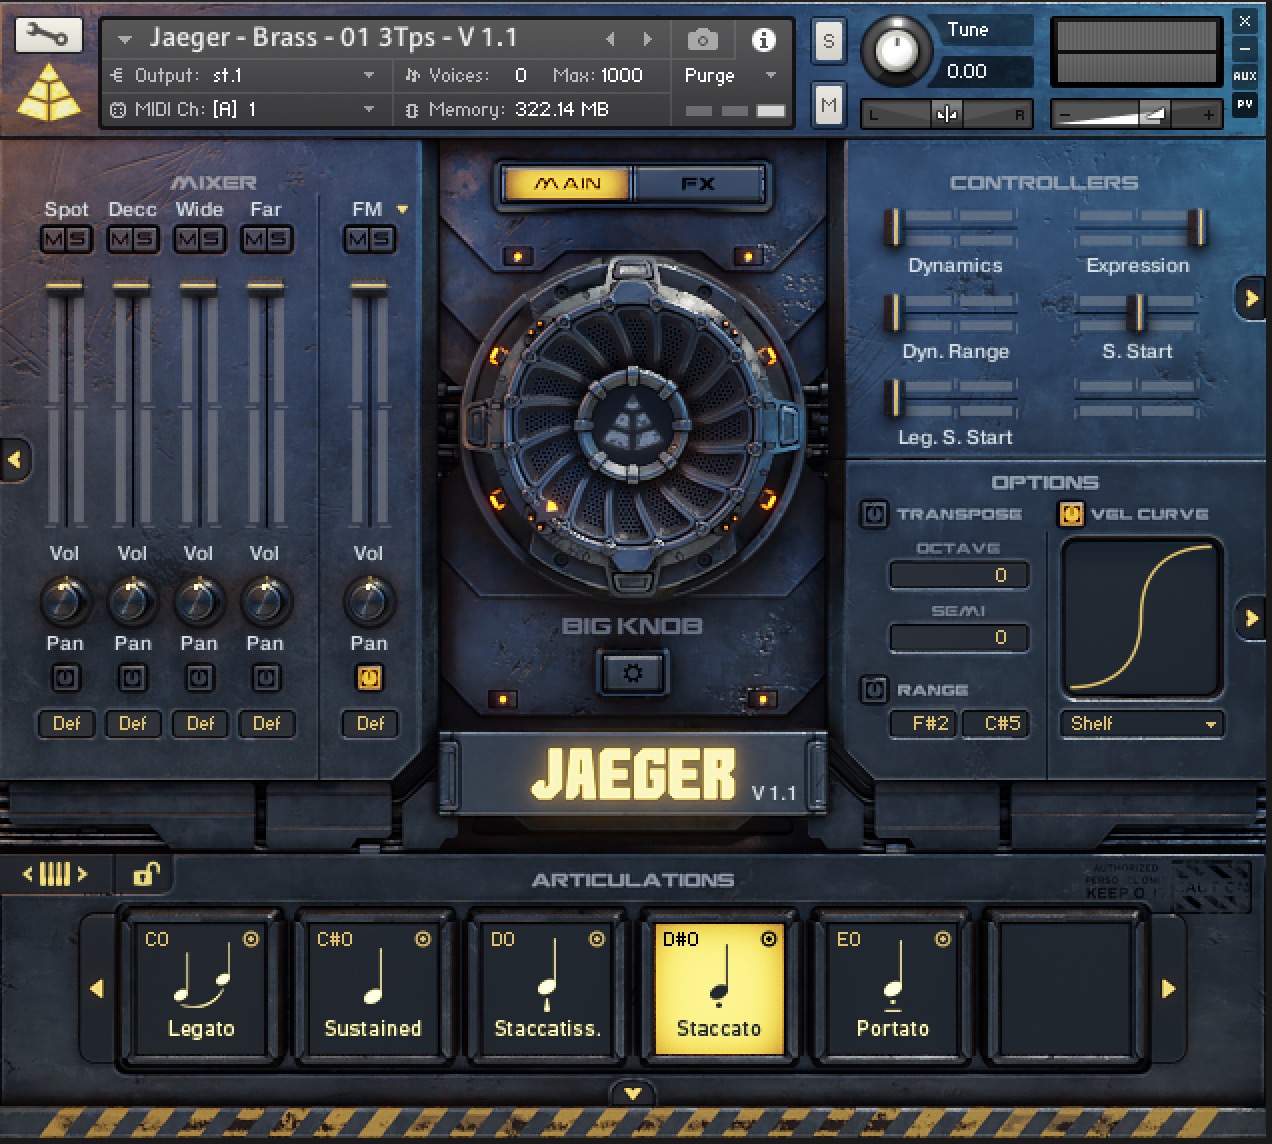Click the Kontakt solo S button
This screenshot has height=1144, width=1272.
point(828,42)
